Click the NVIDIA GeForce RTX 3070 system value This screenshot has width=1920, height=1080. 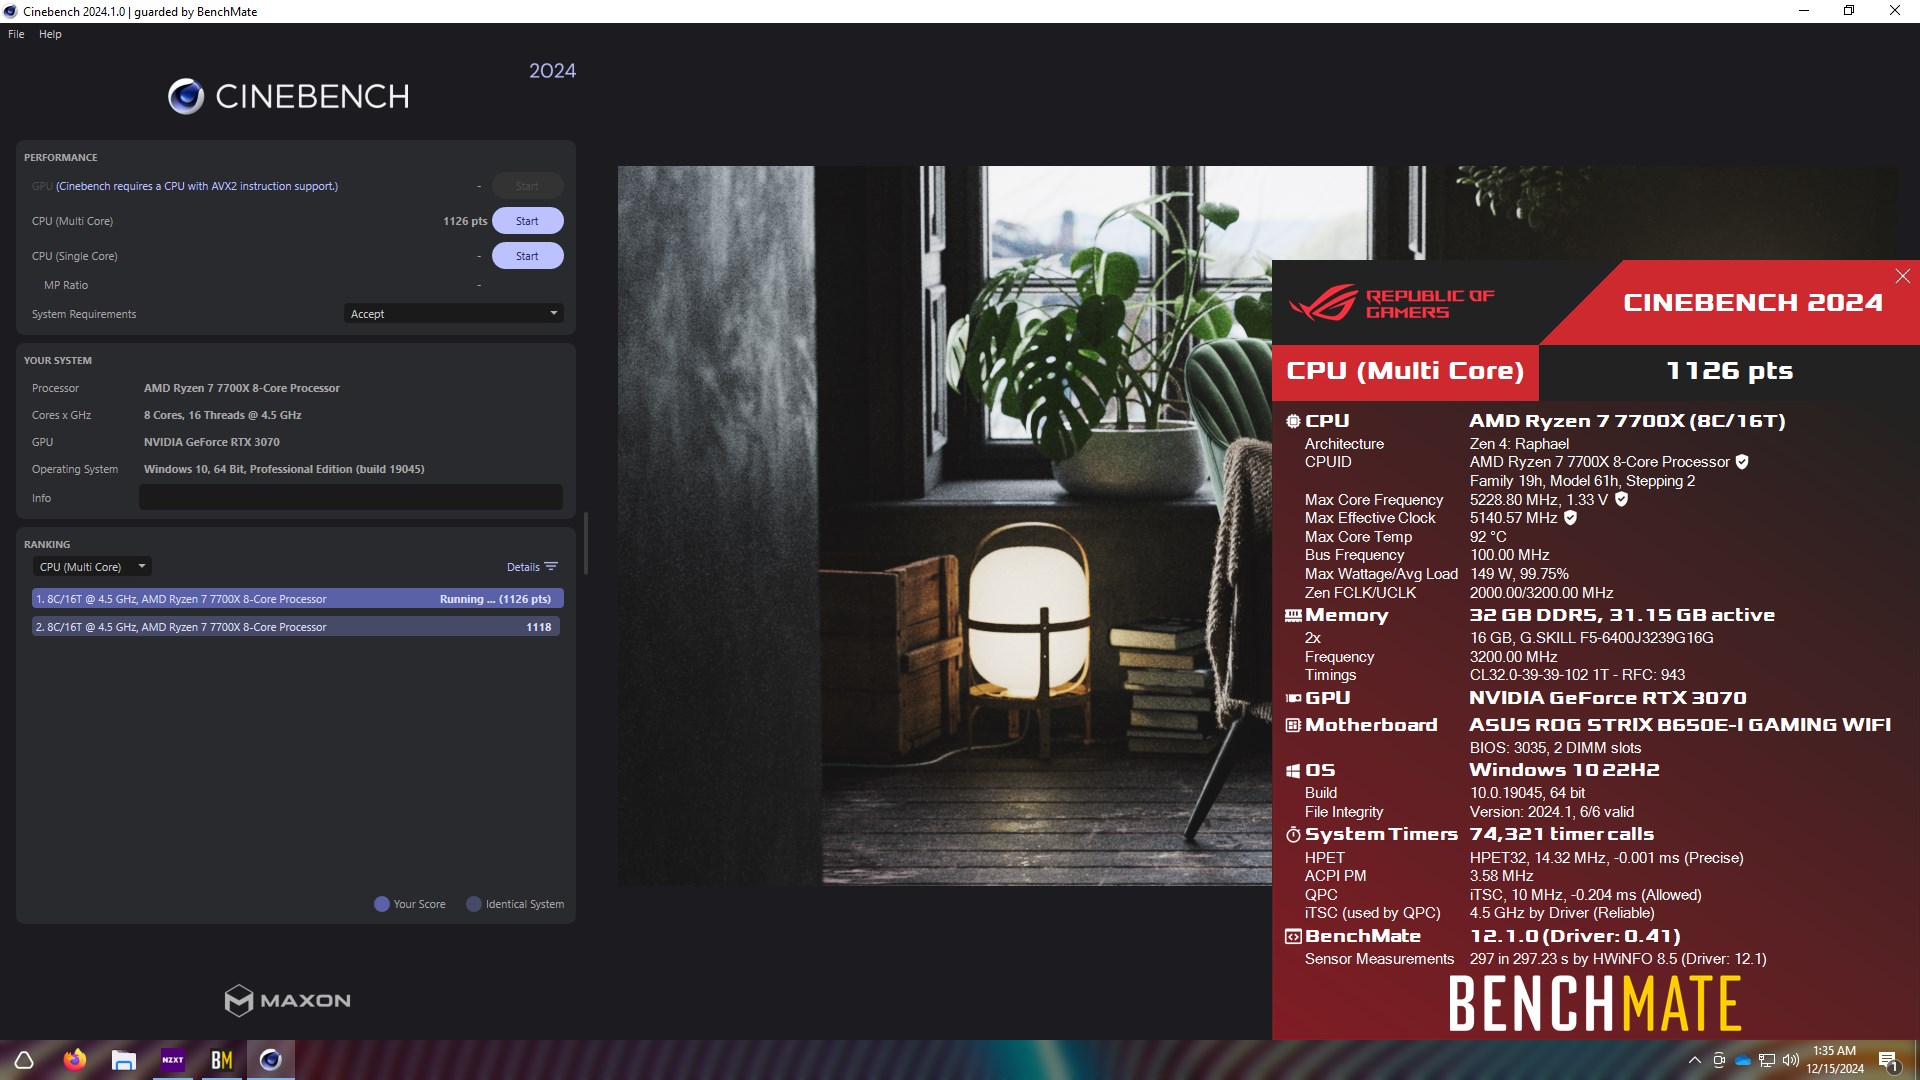(212, 442)
